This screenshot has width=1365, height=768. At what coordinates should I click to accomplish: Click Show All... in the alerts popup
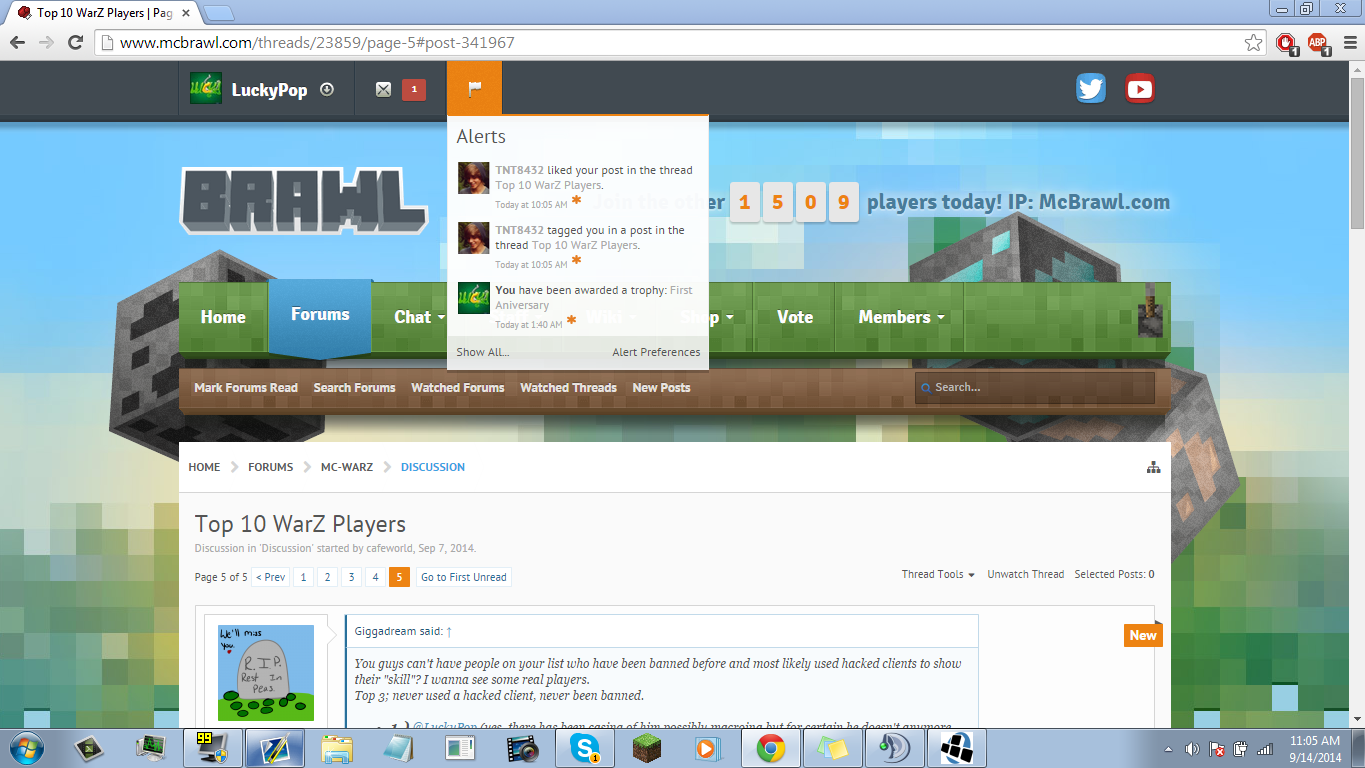[x=483, y=352]
